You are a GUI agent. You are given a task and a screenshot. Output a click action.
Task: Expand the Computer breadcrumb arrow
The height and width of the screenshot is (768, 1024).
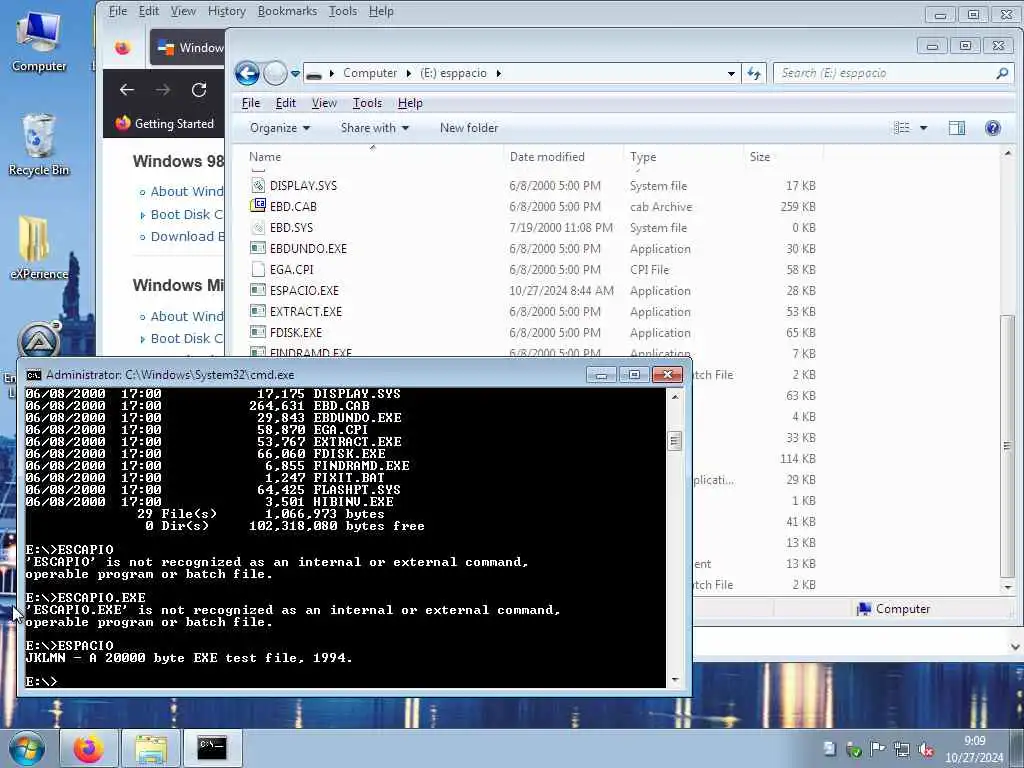[x=408, y=73]
